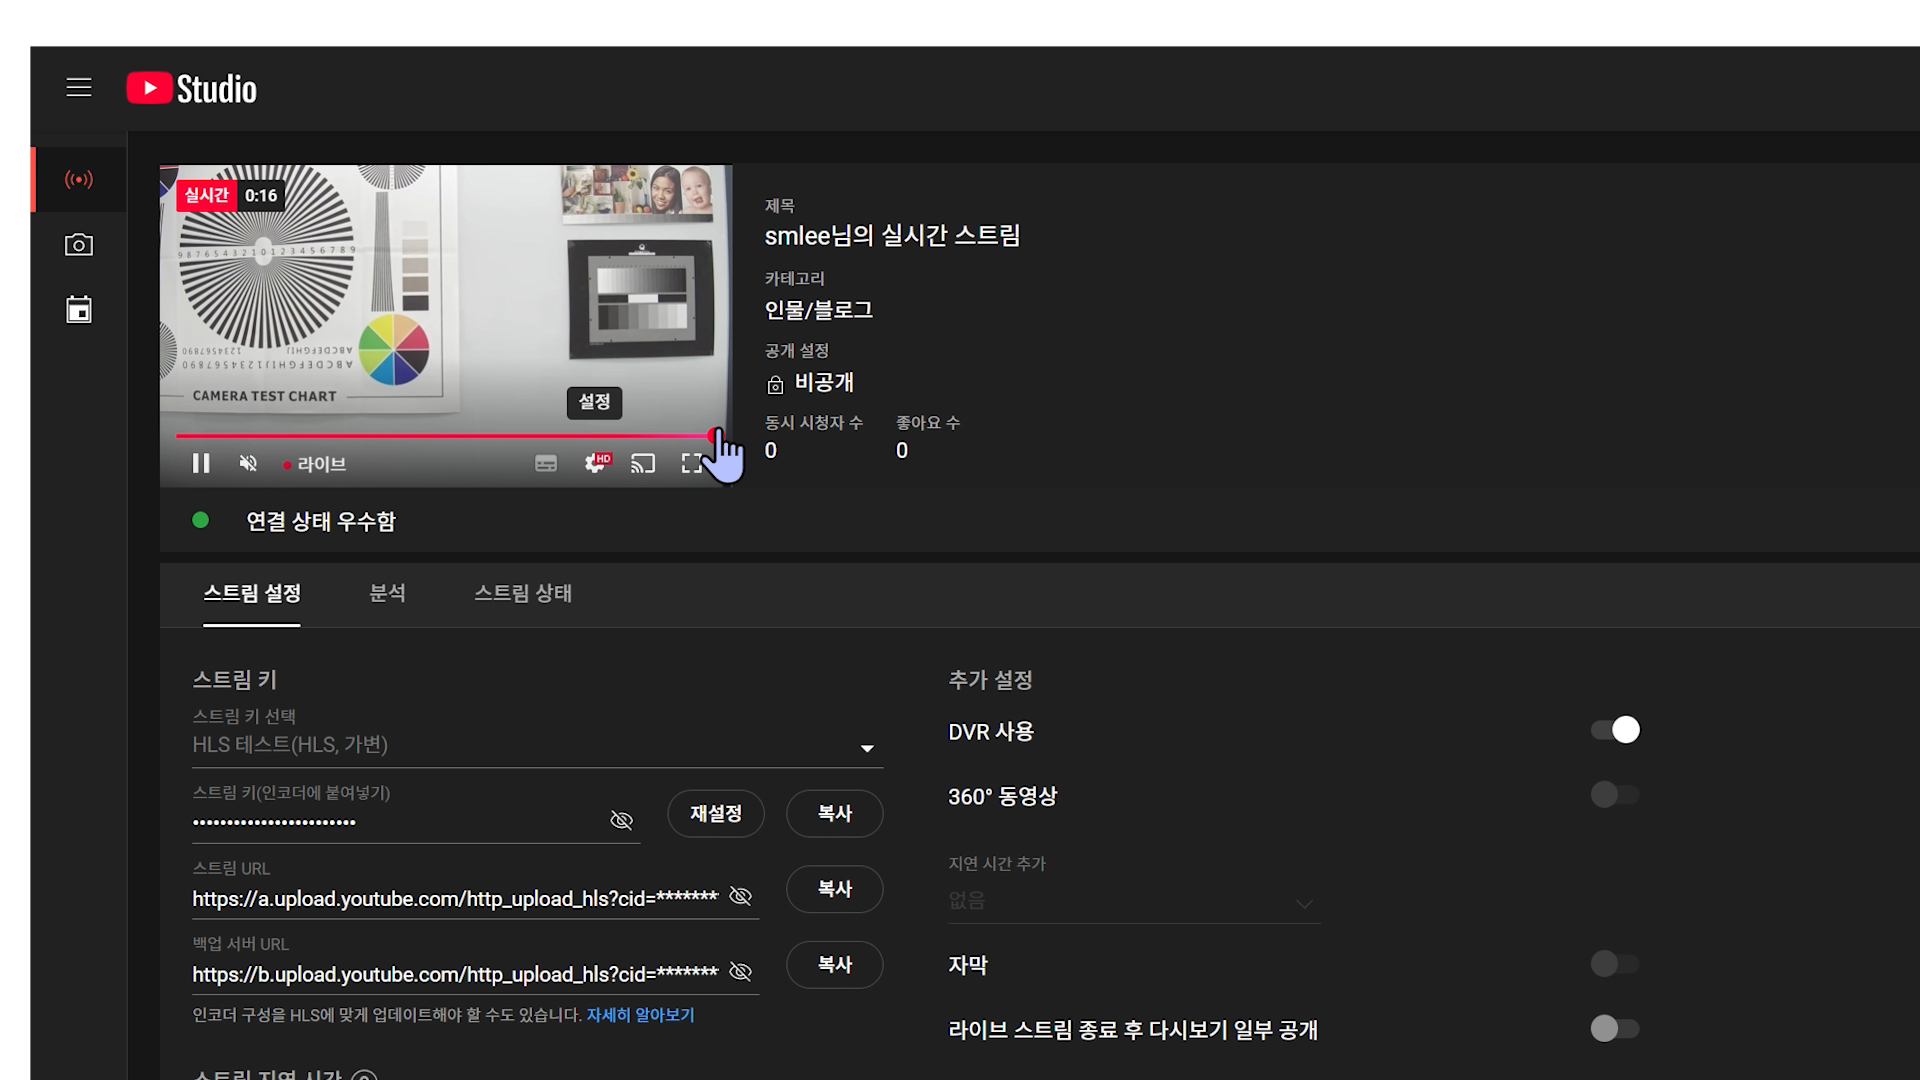Expand the 스트림 키 선택 dropdown
Viewport: 1920px width, 1080px height.
866,748
